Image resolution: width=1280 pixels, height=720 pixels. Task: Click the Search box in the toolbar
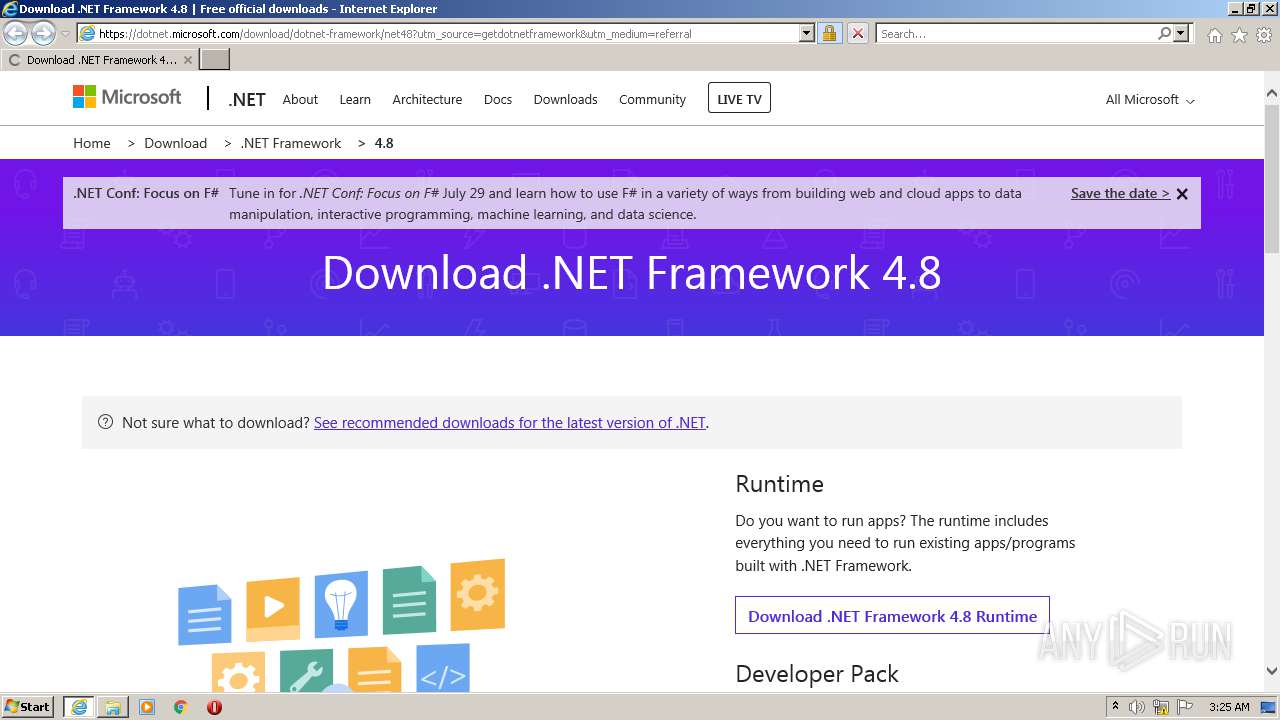click(x=1017, y=34)
